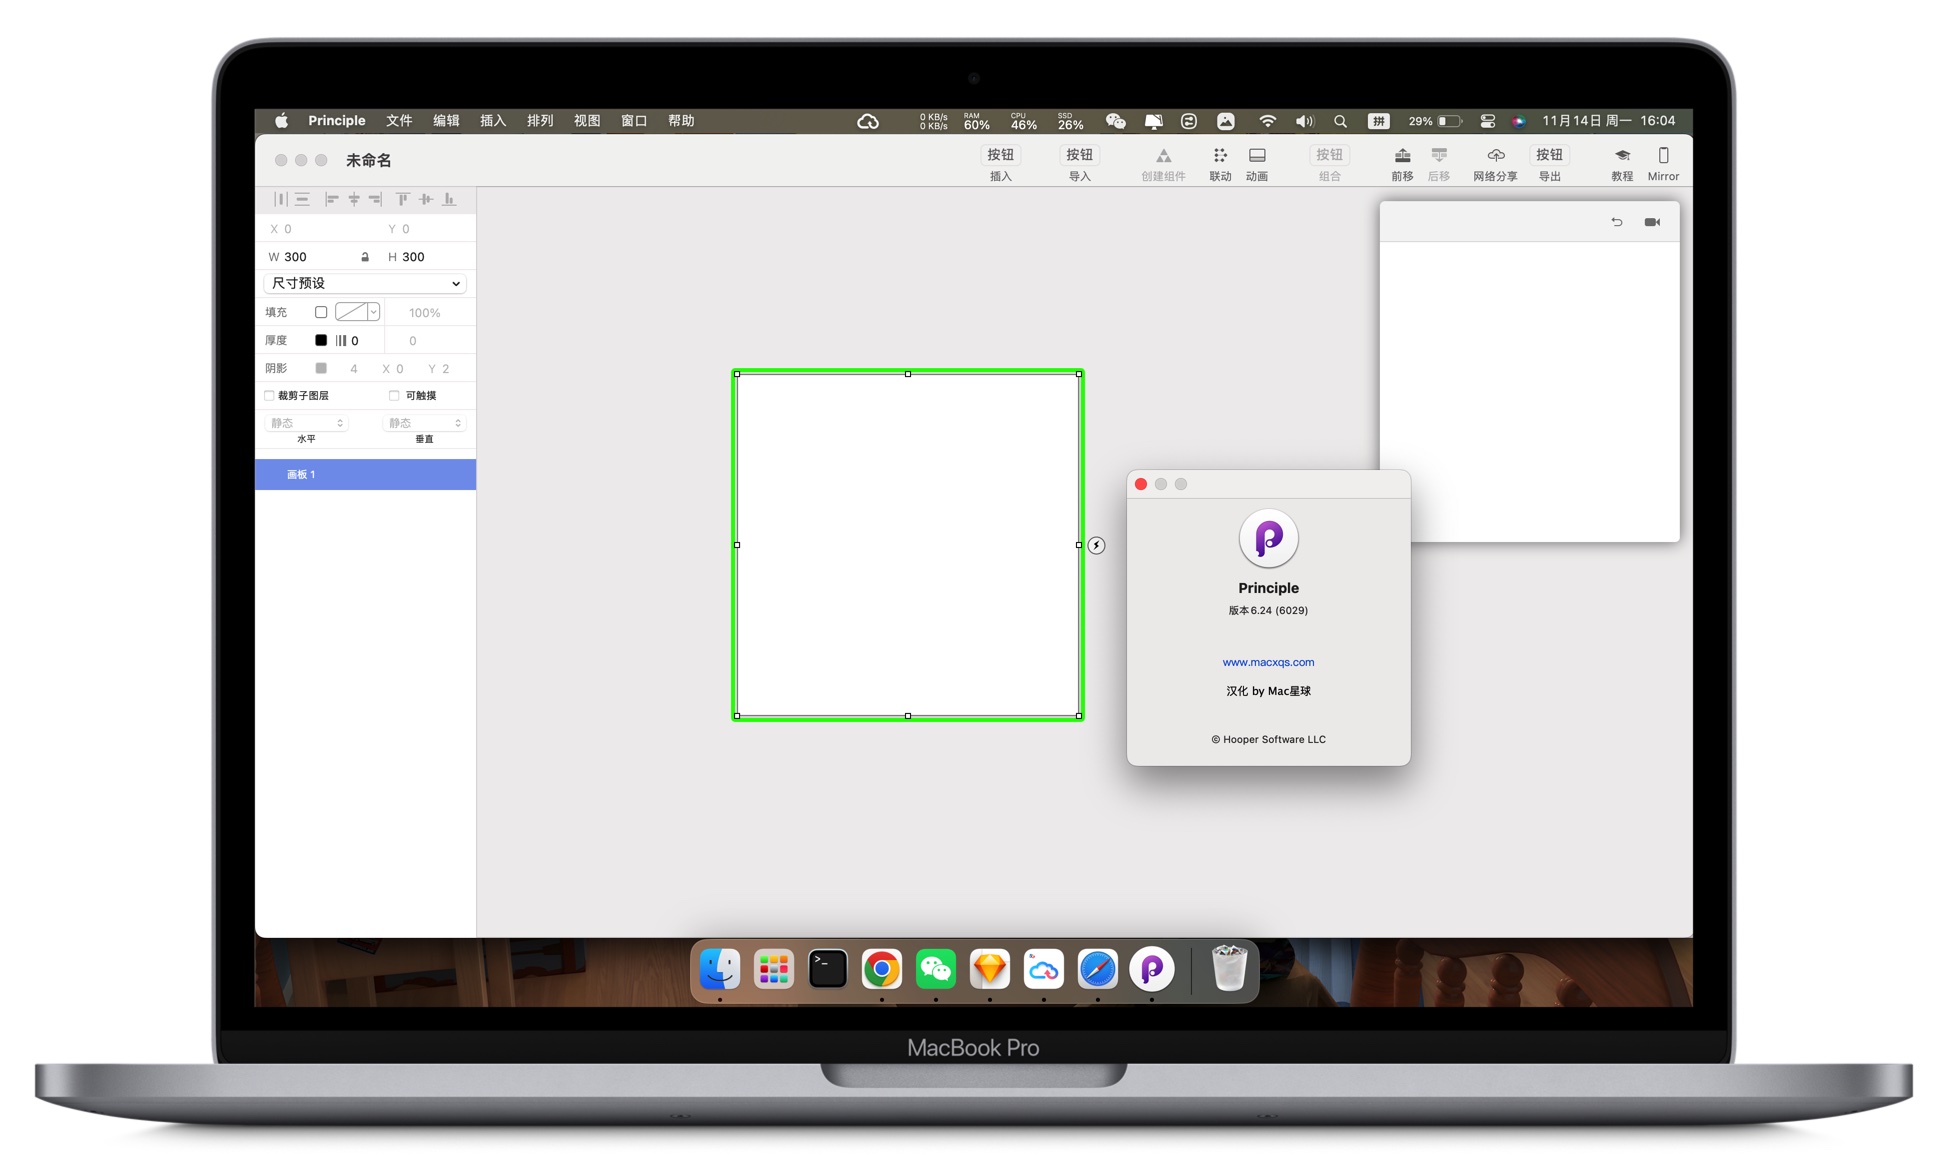The height and width of the screenshot is (1170, 1950).
Task: Open the 帮助 (Help) menu
Action: 681,121
